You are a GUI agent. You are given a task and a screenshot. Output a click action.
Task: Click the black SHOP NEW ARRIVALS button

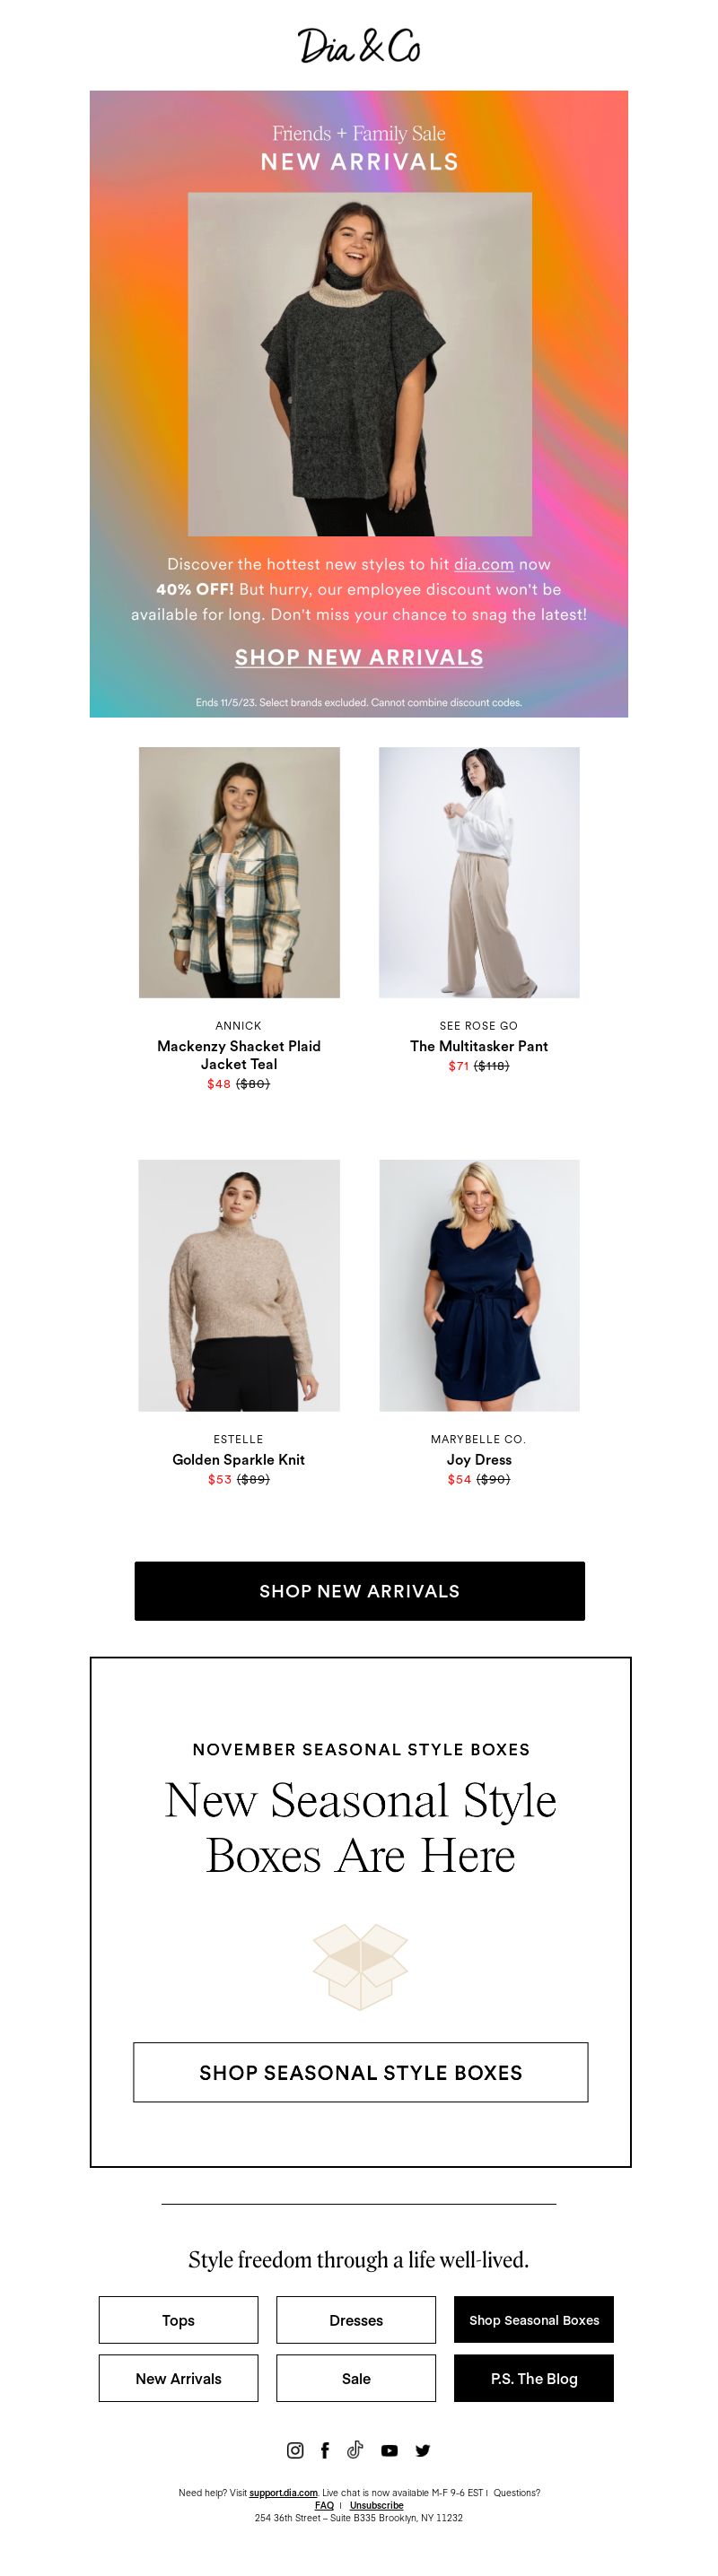(359, 1590)
